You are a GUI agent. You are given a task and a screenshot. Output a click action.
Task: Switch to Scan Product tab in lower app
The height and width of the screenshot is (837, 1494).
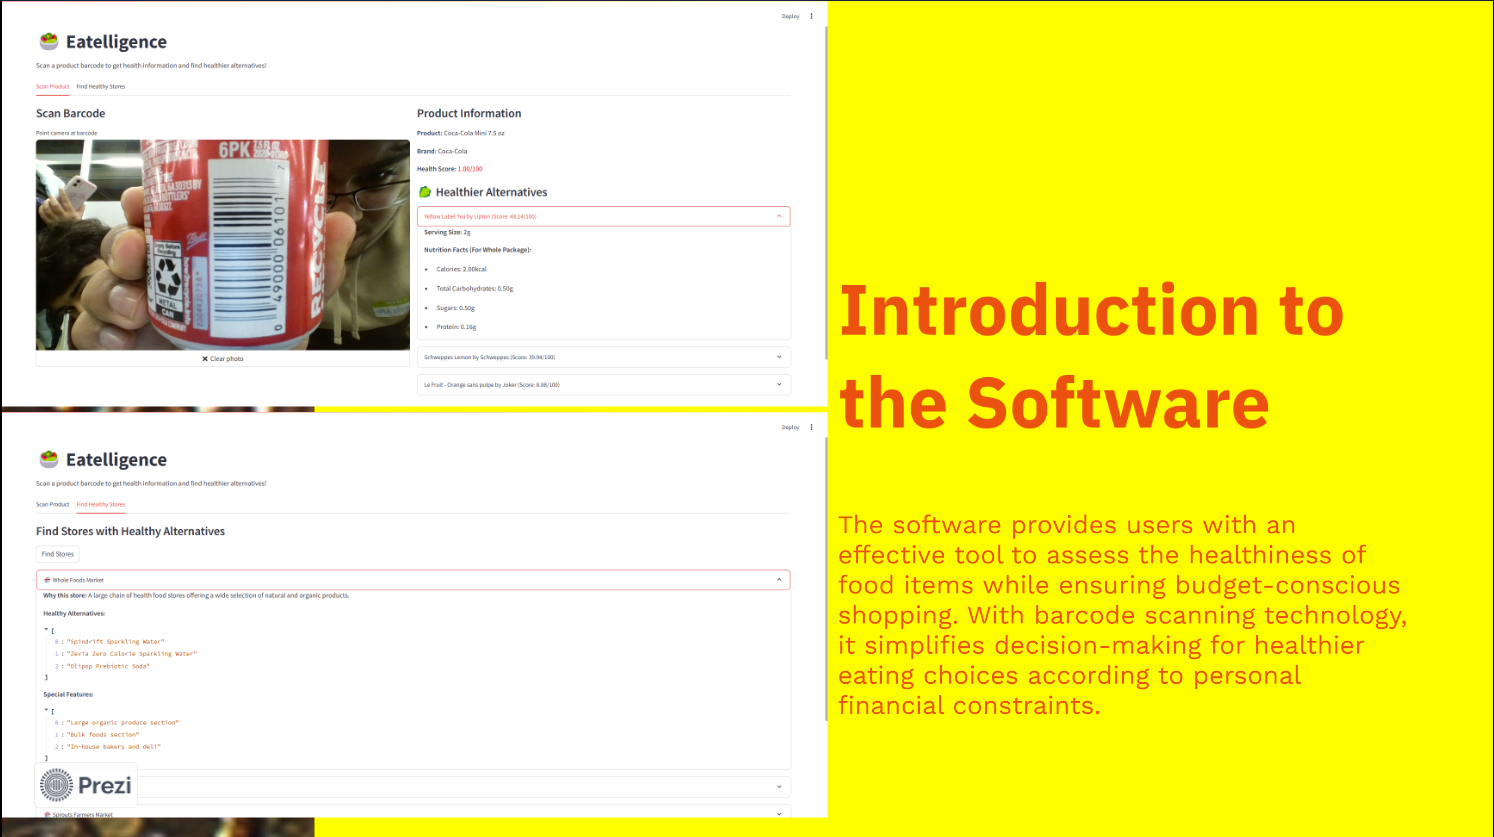[x=53, y=505]
